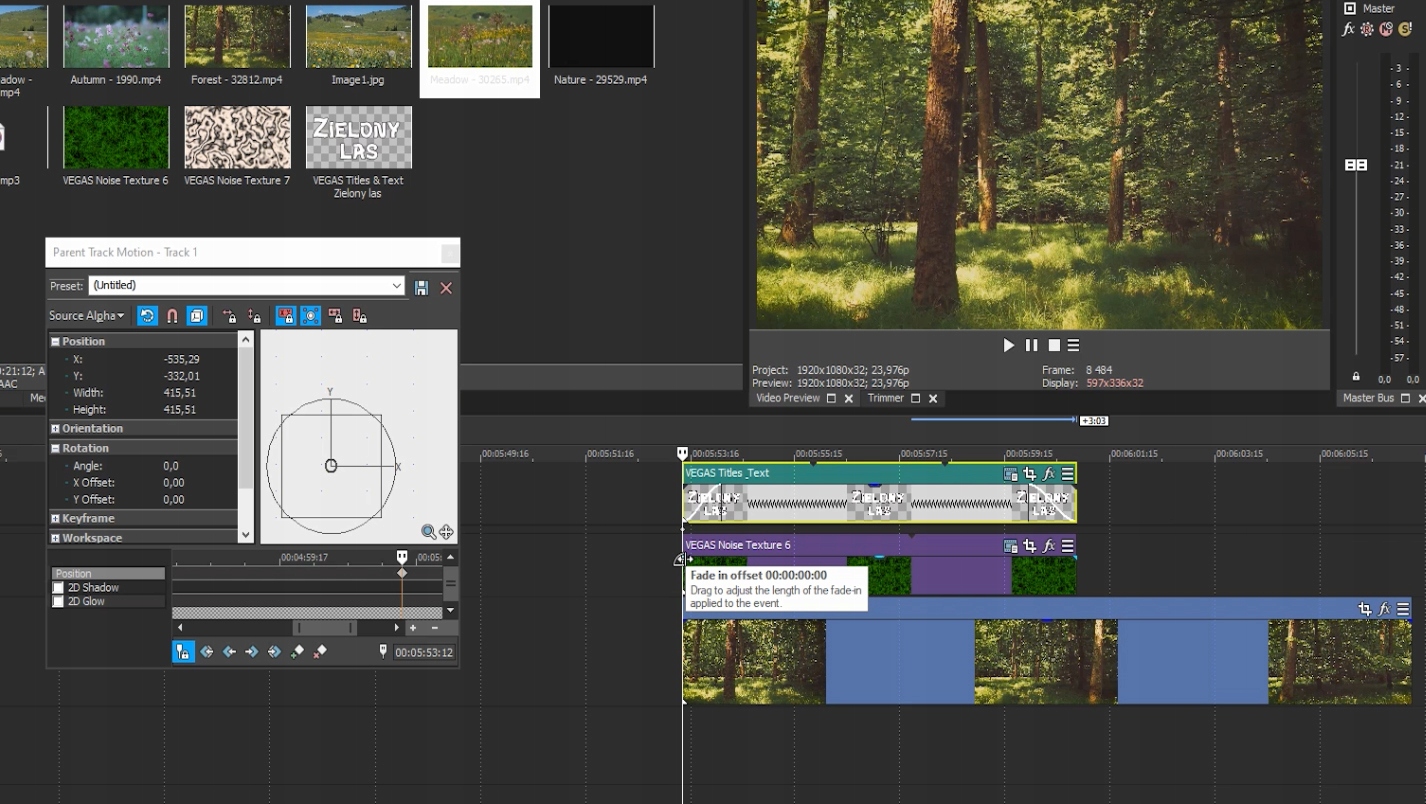Viewport: 1426px width, 804px height.
Task: Open the Source Alpha compositing dropdown
Action: 88,316
